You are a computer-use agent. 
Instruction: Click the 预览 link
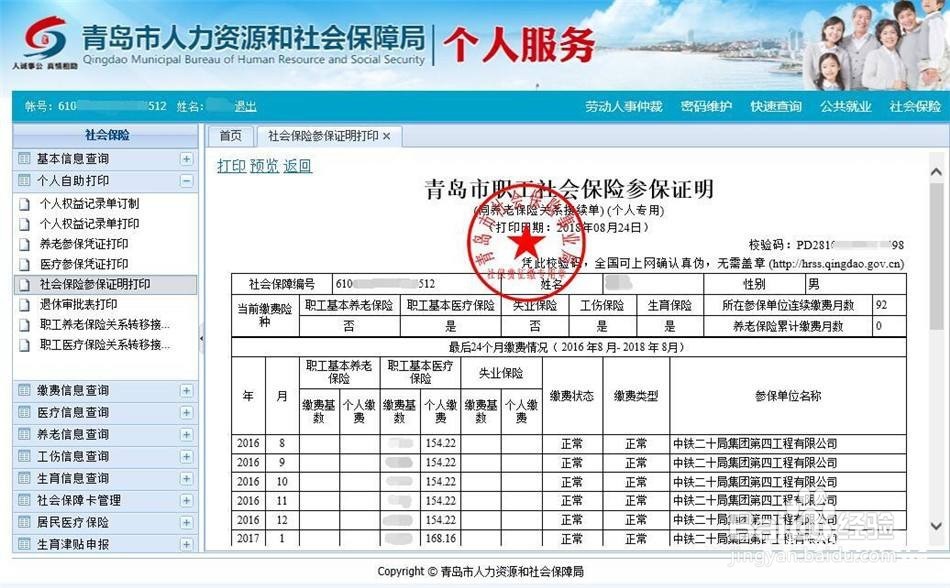pos(264,166)
